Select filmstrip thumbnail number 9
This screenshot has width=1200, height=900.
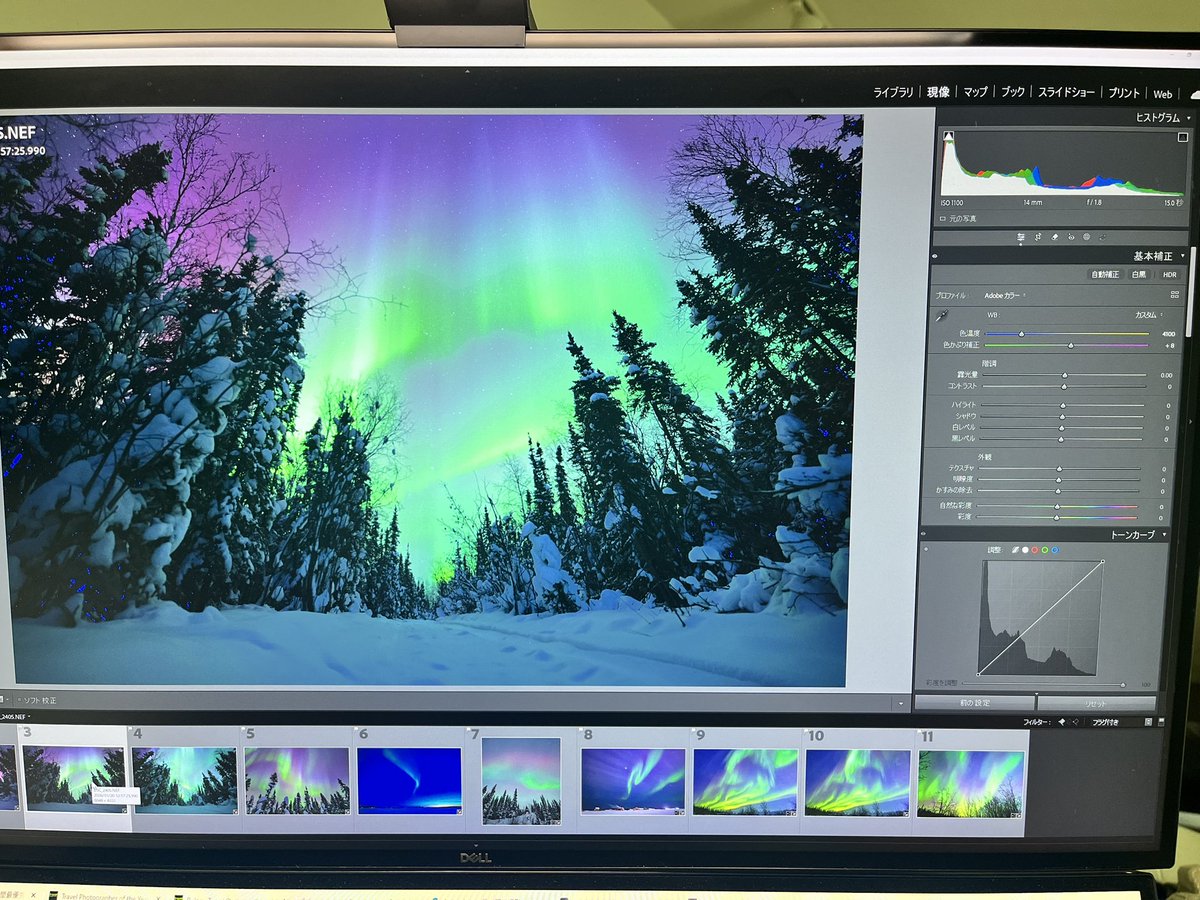tap(746, 782)
